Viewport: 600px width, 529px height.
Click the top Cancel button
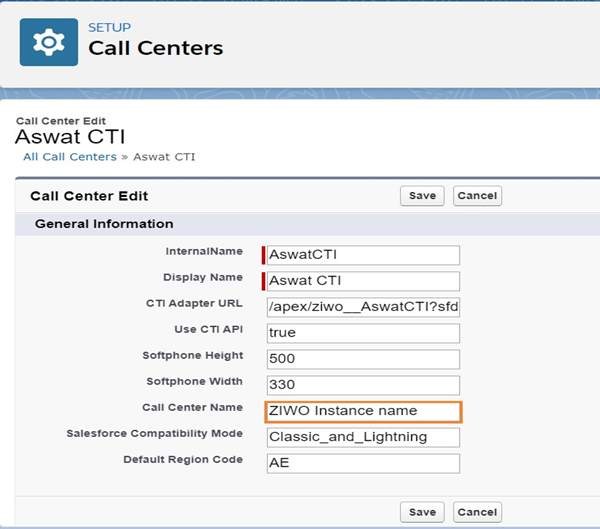point(477,196)
